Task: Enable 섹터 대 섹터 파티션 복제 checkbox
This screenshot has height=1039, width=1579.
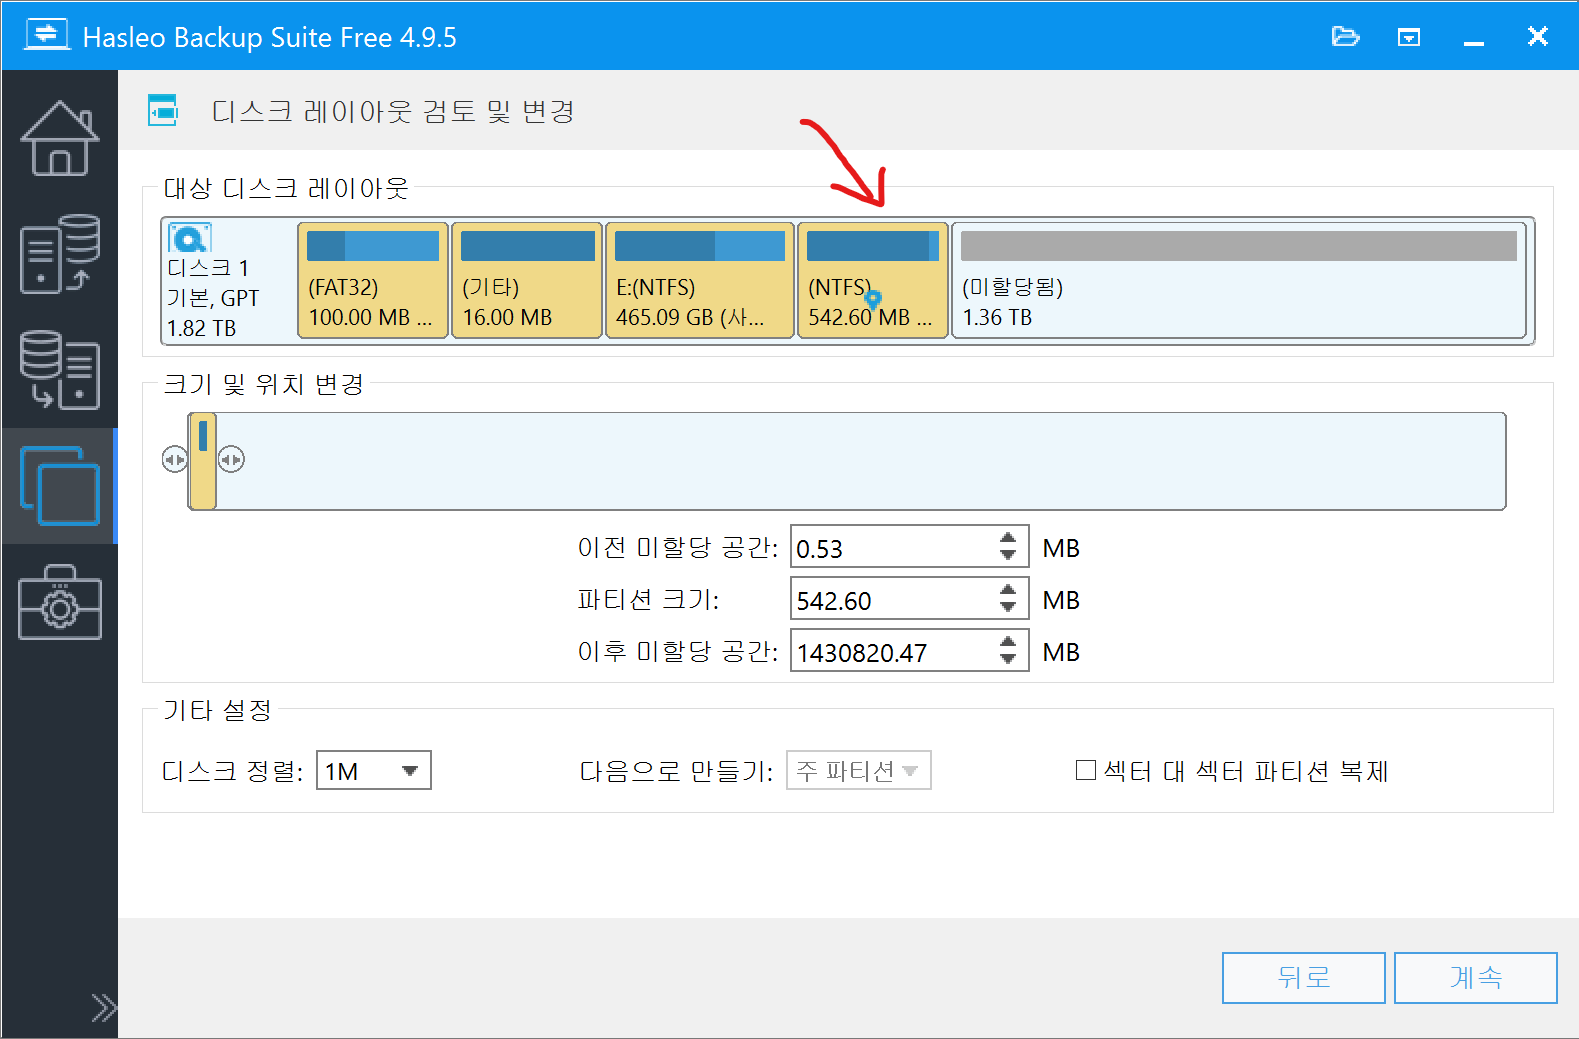Action: 1085,770
